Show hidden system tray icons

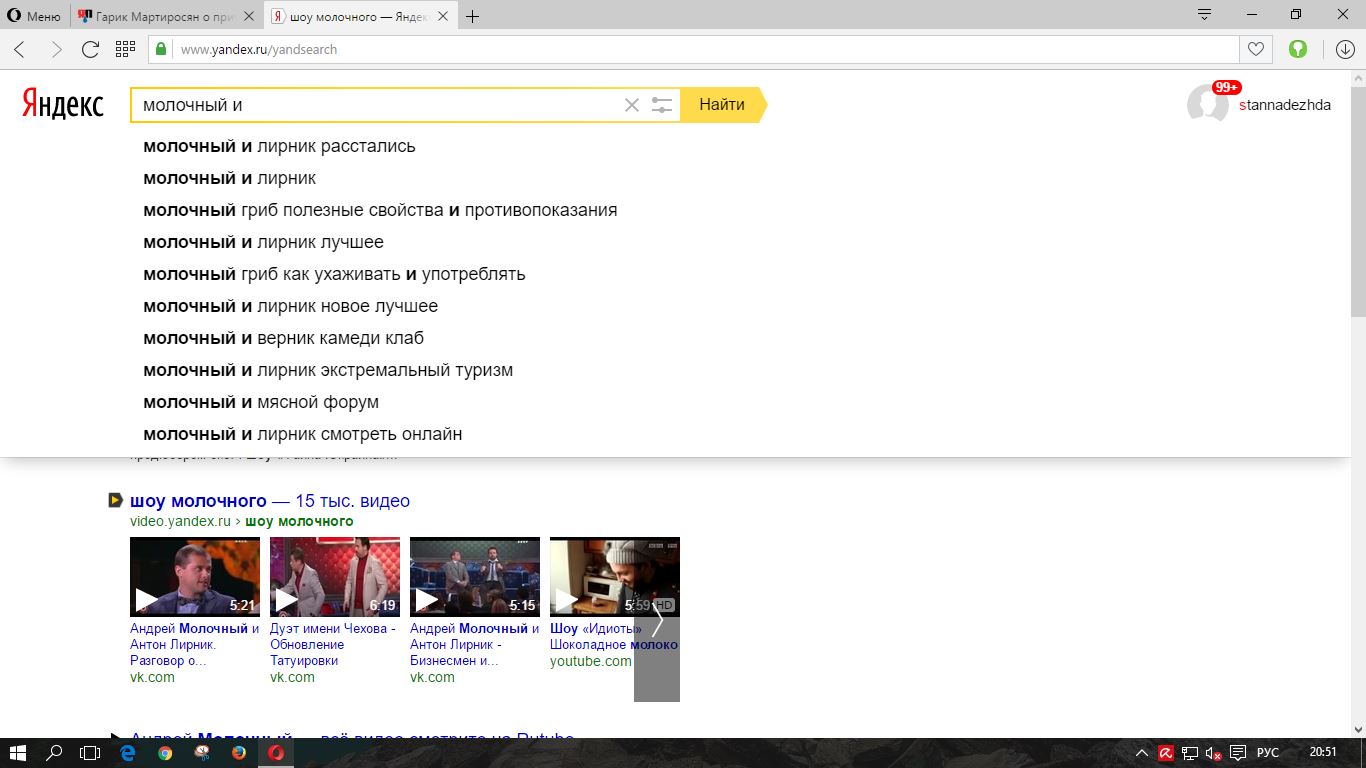click(x=1143, y=753)
